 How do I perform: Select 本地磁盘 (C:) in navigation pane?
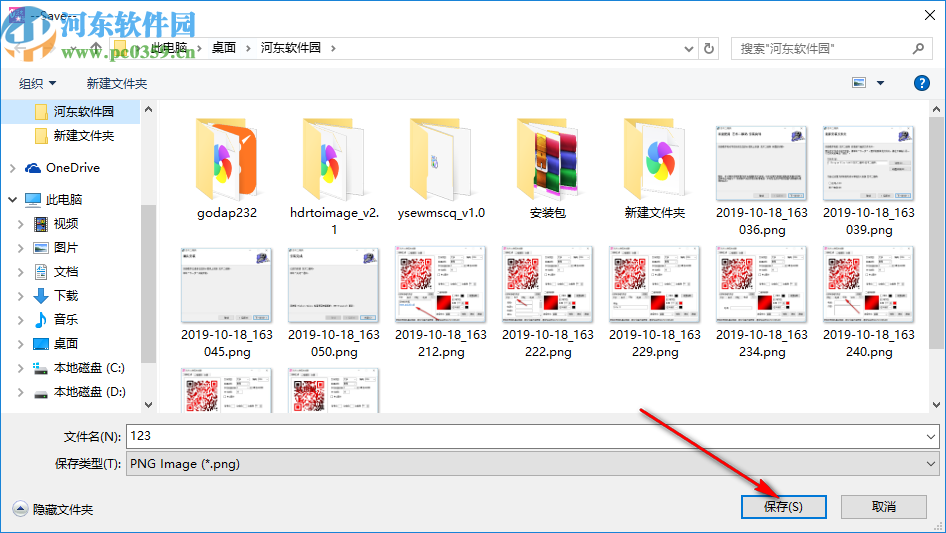(89, 368)
